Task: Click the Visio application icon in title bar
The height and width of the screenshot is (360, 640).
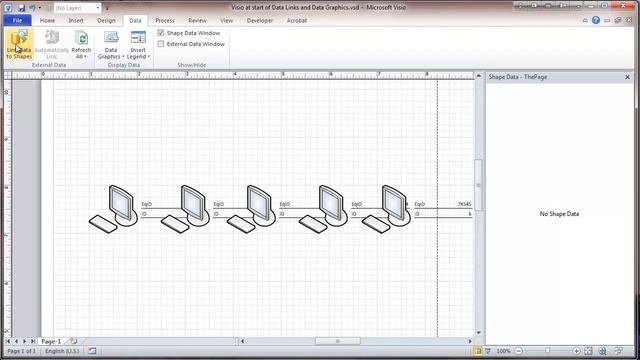Action: [8, 8]
